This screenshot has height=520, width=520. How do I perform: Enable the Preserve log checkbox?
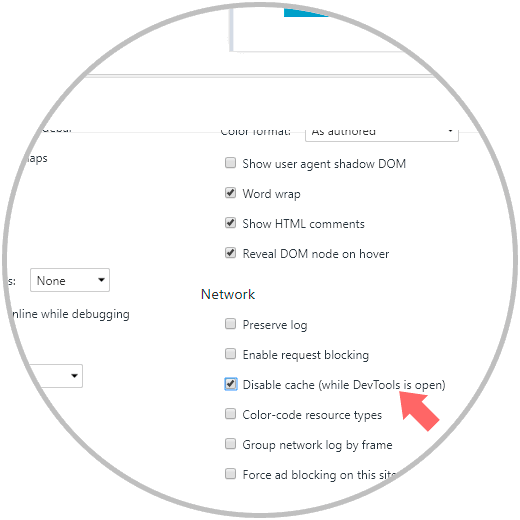230,324
